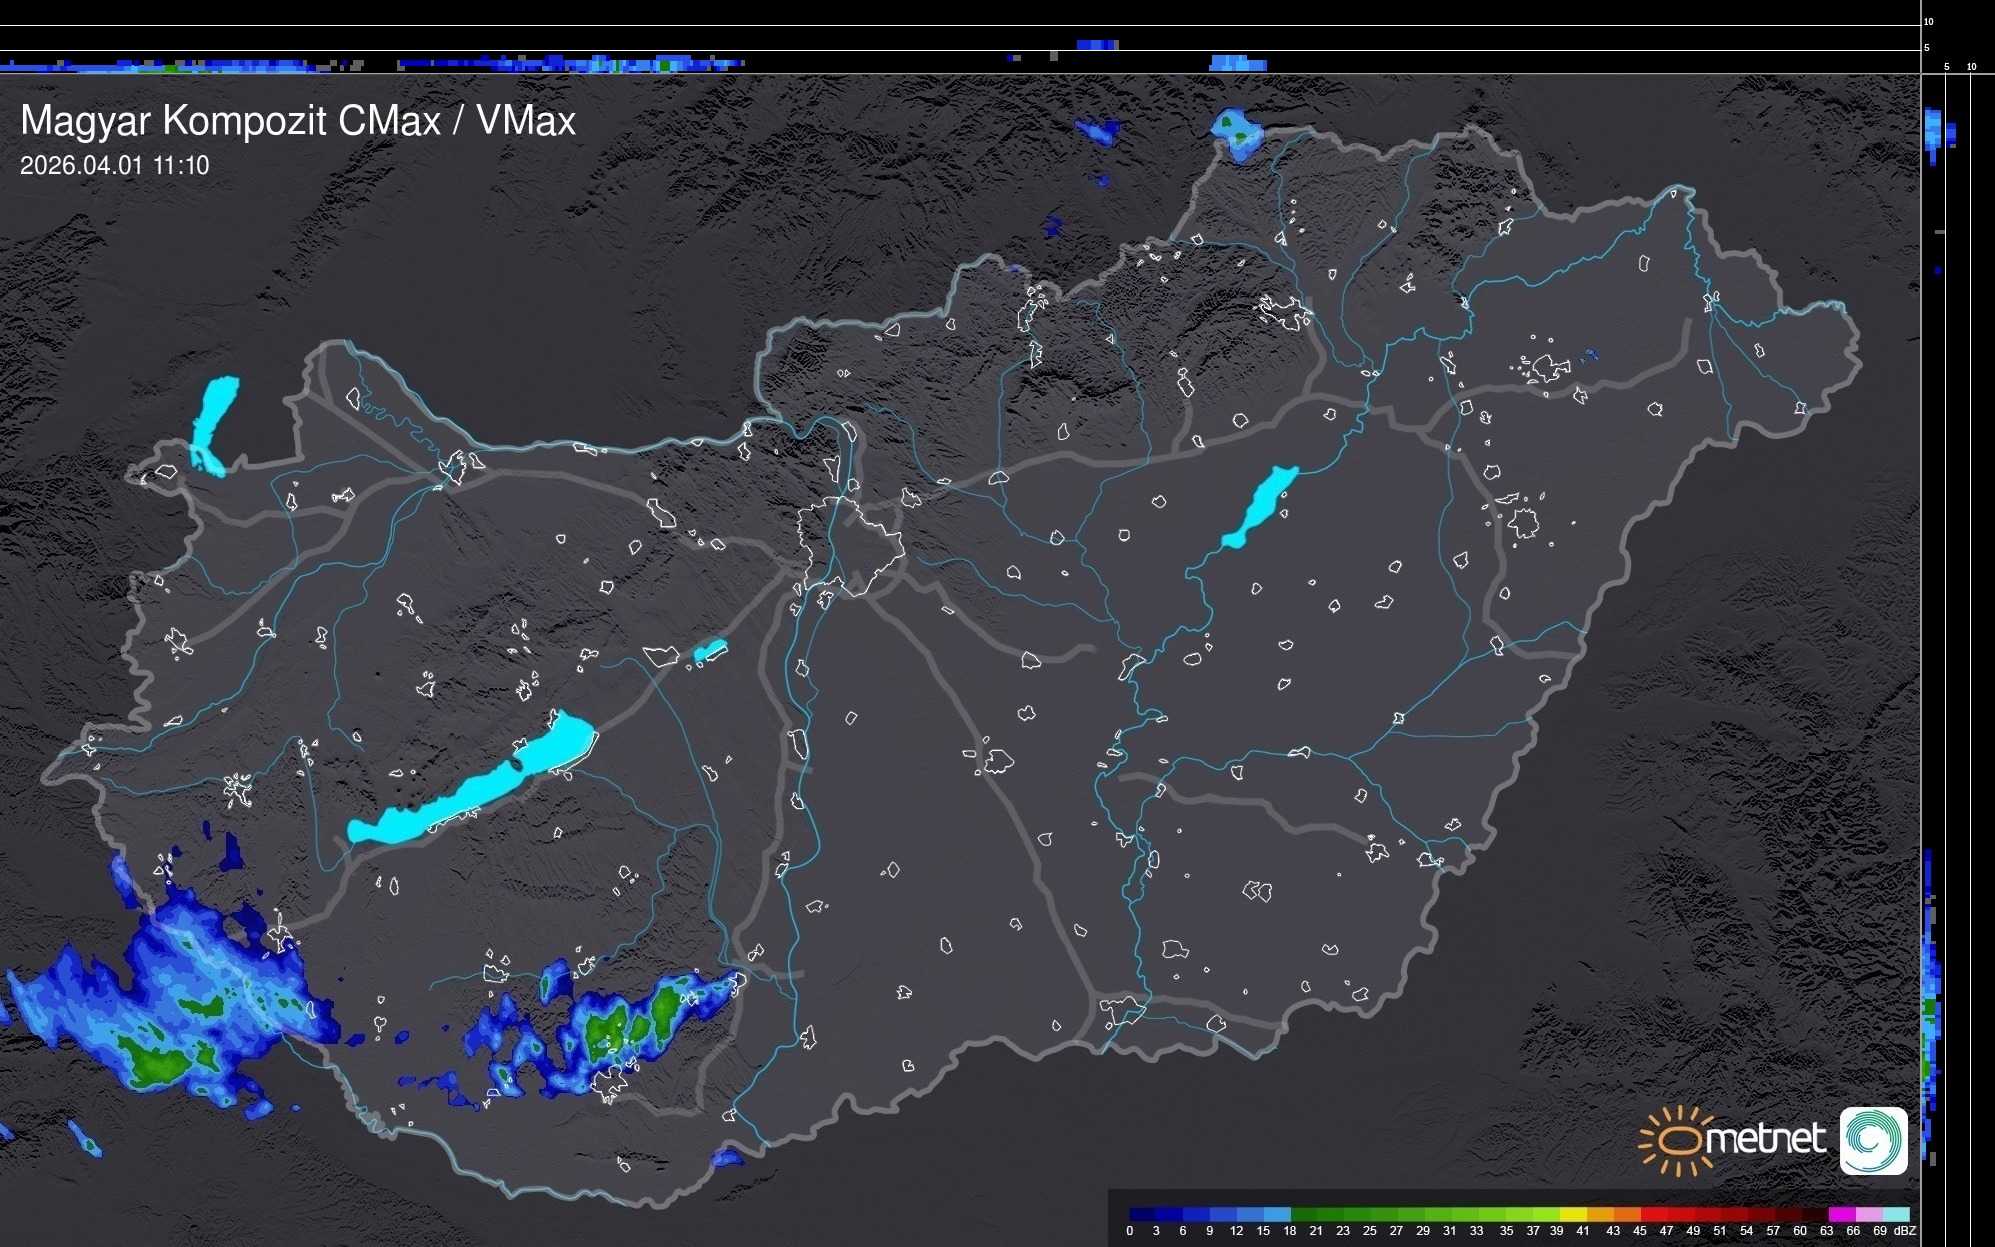The width and height of the screenshot is (1995, 1247).
Task: Click the radar echo on northern border
Action: coord(1237,133)
